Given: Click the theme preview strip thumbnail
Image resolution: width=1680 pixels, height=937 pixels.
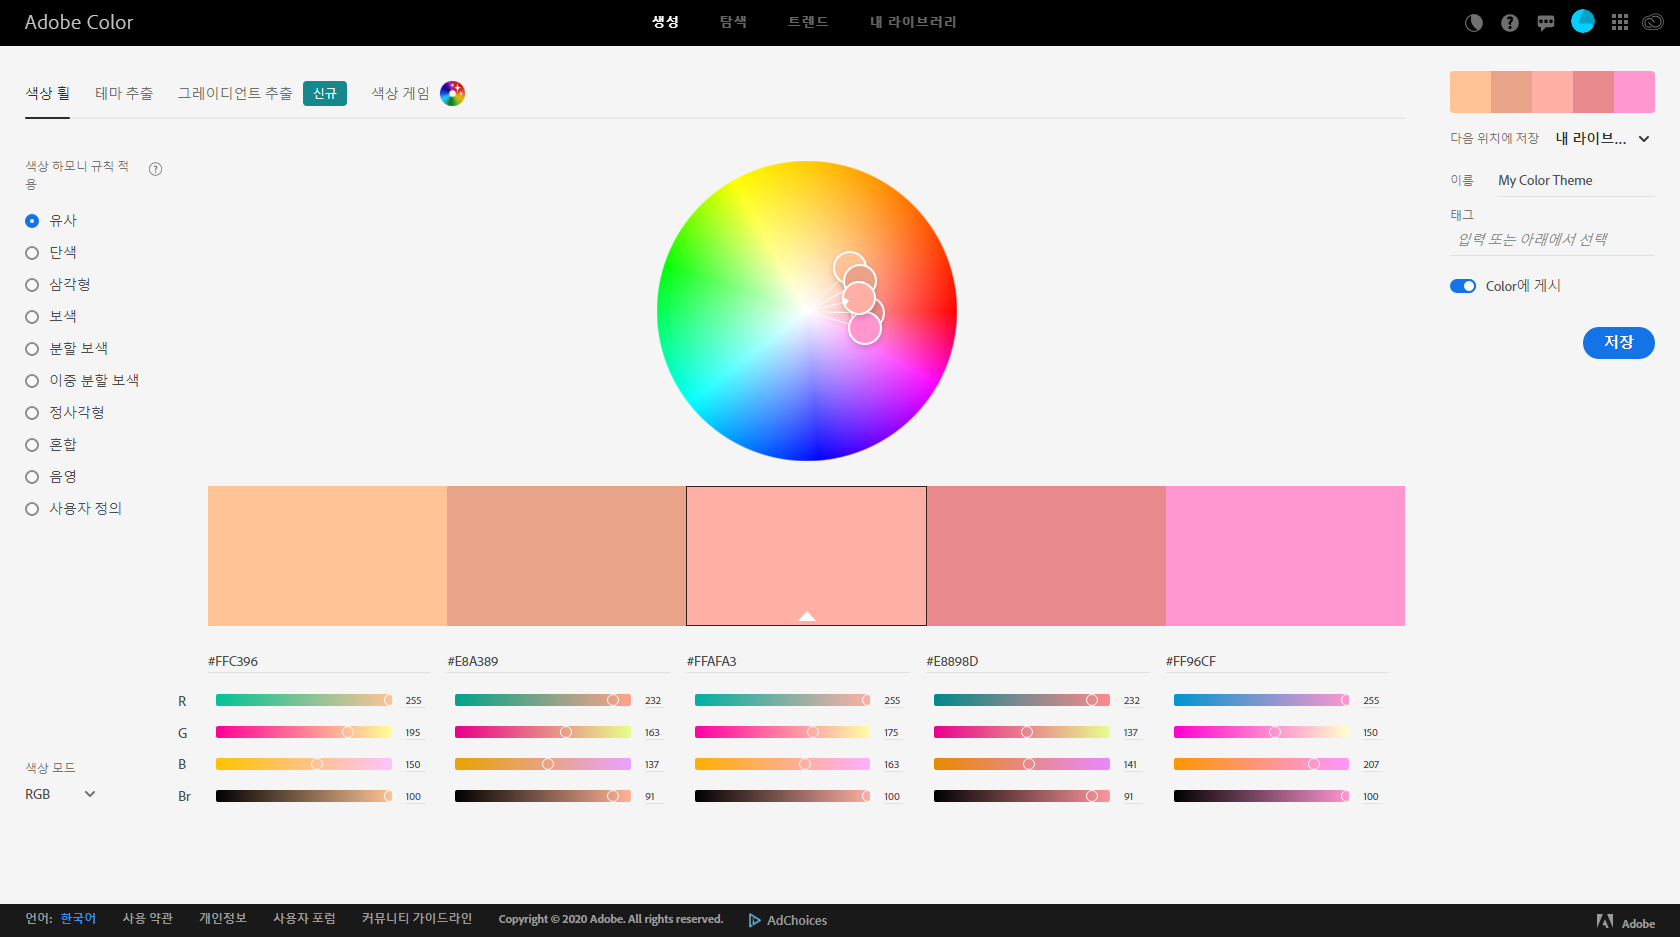Looking at the screenshot, I should [x=1552, y=92].
